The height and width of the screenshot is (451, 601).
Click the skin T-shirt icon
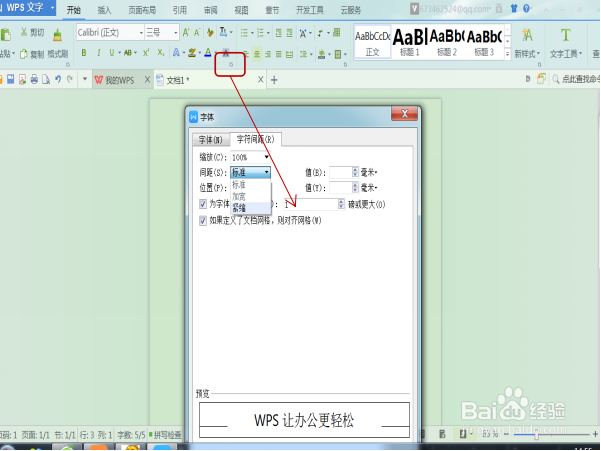514,8
